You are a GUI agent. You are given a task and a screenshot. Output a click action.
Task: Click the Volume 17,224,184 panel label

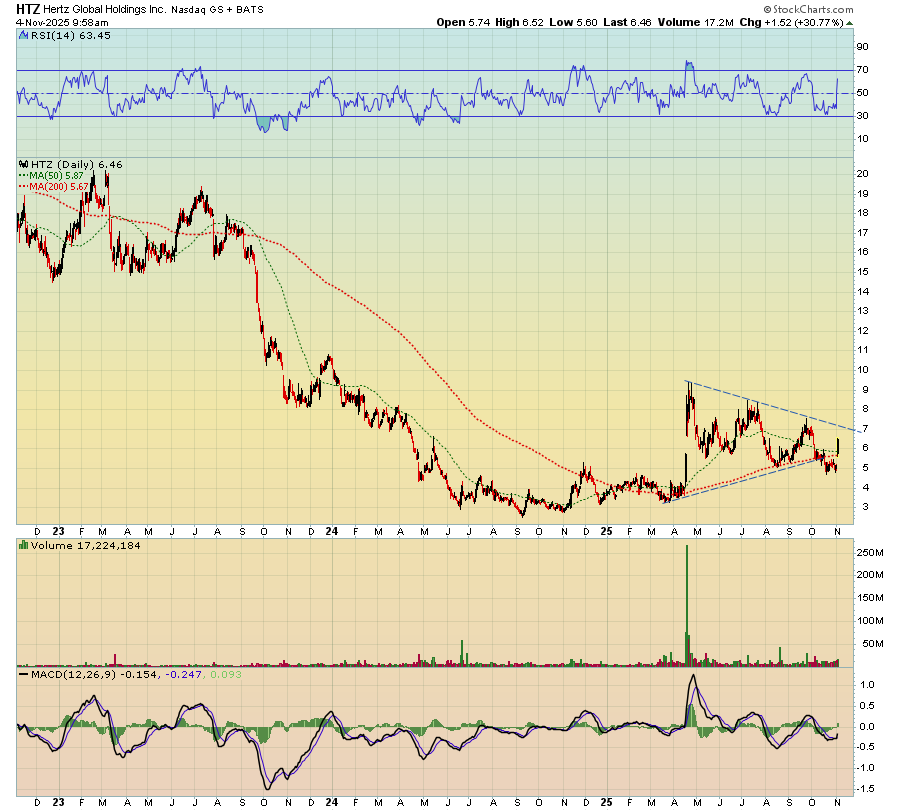click(86, 545)
